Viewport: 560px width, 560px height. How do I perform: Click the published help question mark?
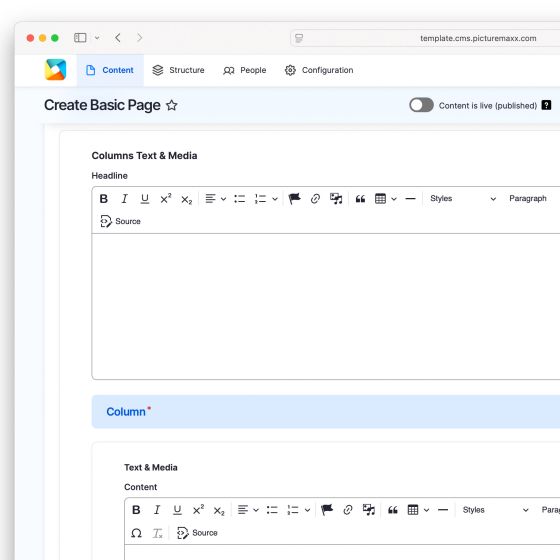tap(546, 105)
